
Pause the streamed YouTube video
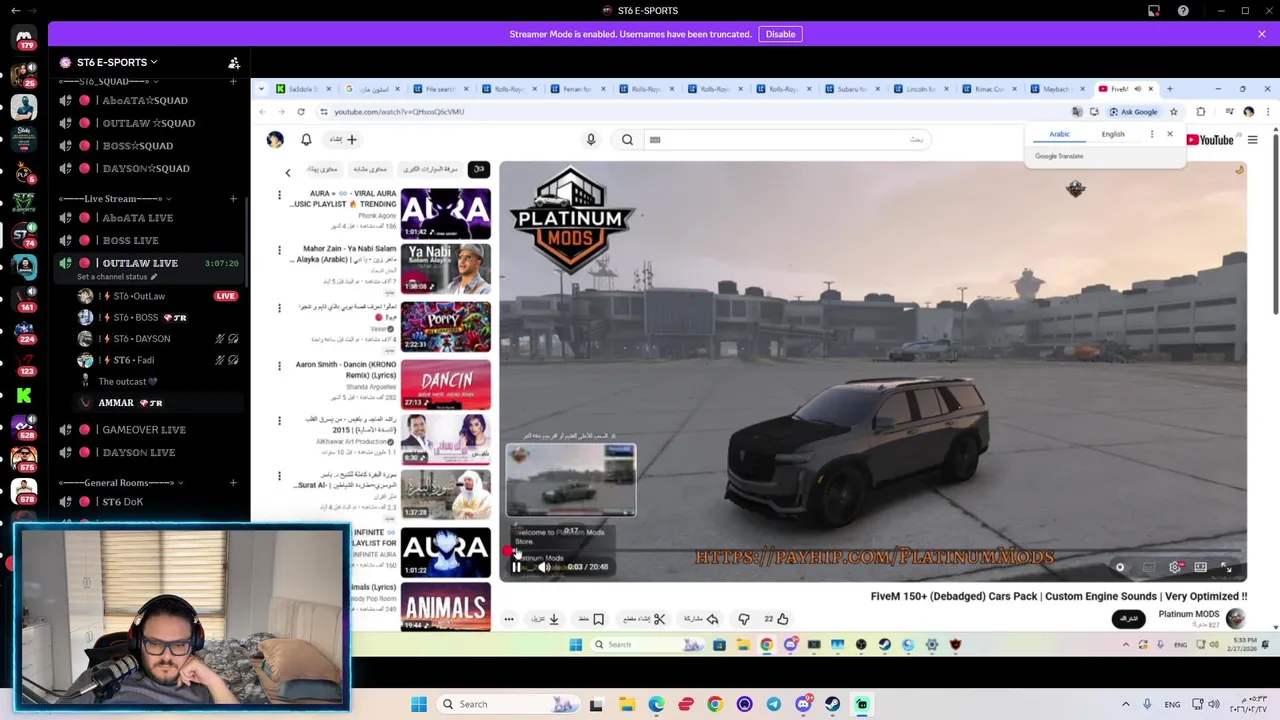pyautogui.click(x=516, y=567)
